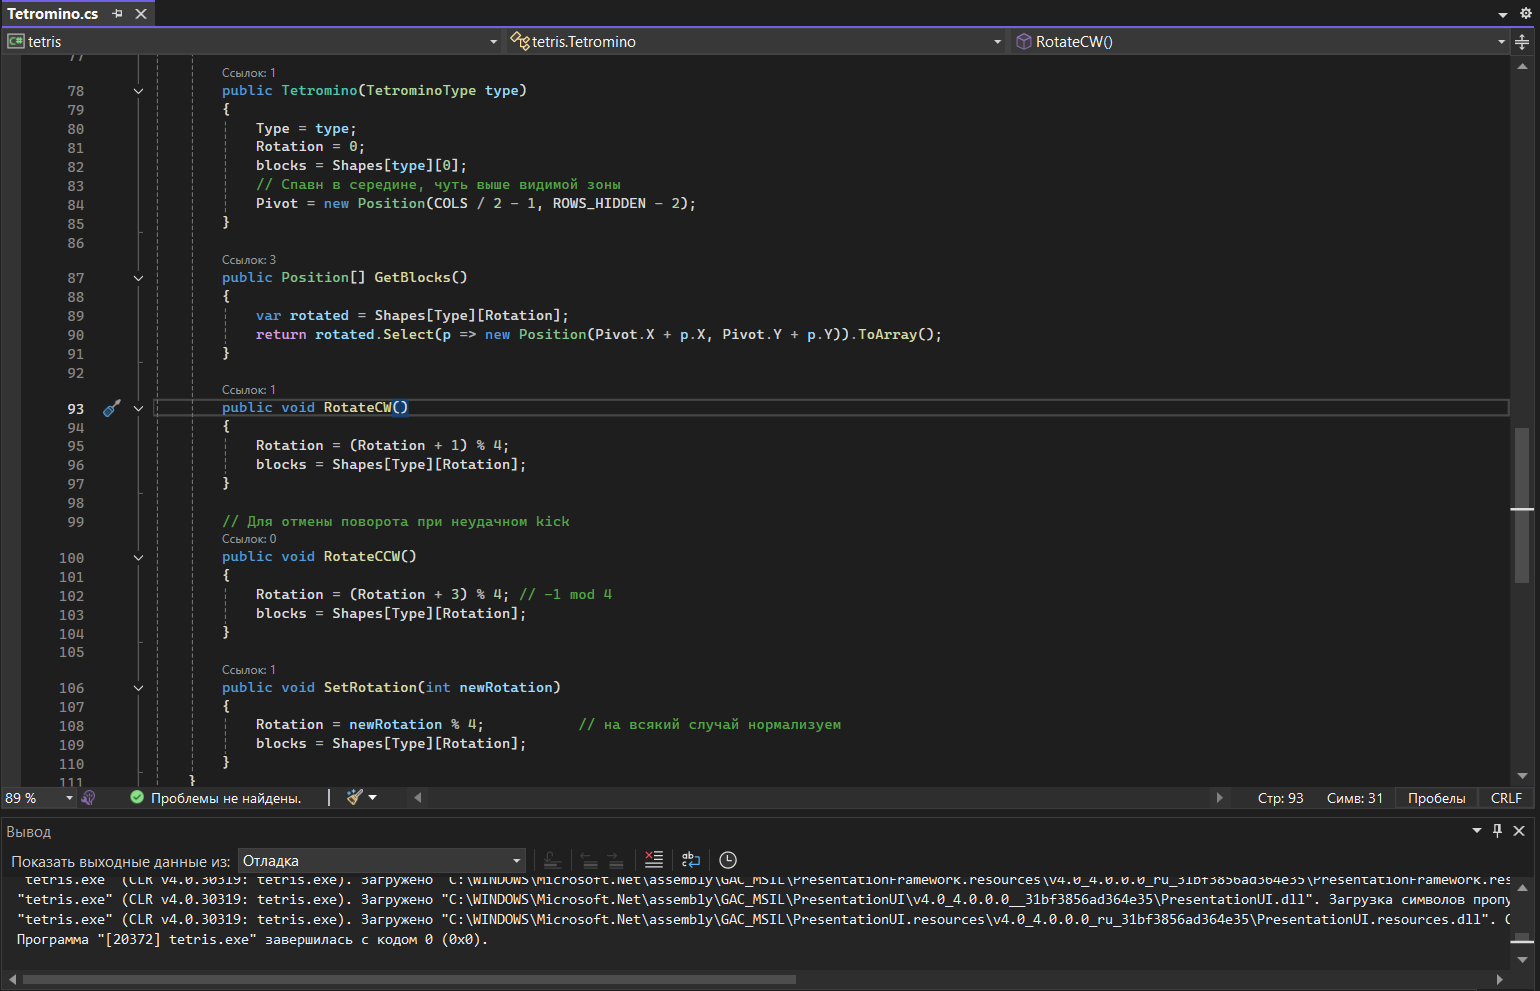Click the green no-problems checkmark icon
Viewport: 1540px width, 991px height.
[137, 797]
